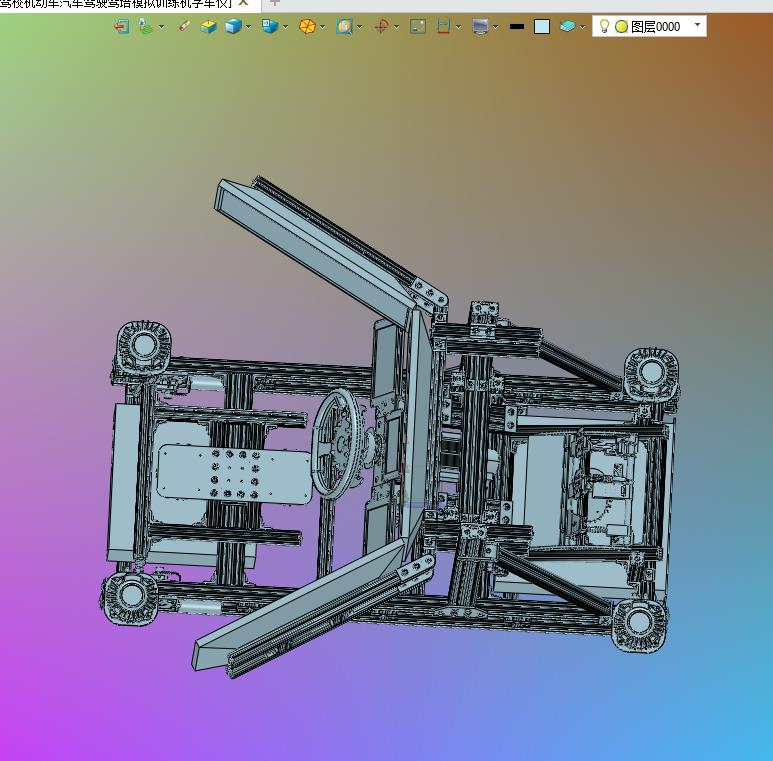This screenshot has height=761, width=773.
Task: Open the 图层0000 layer selector dropdown
Action: 697,25
